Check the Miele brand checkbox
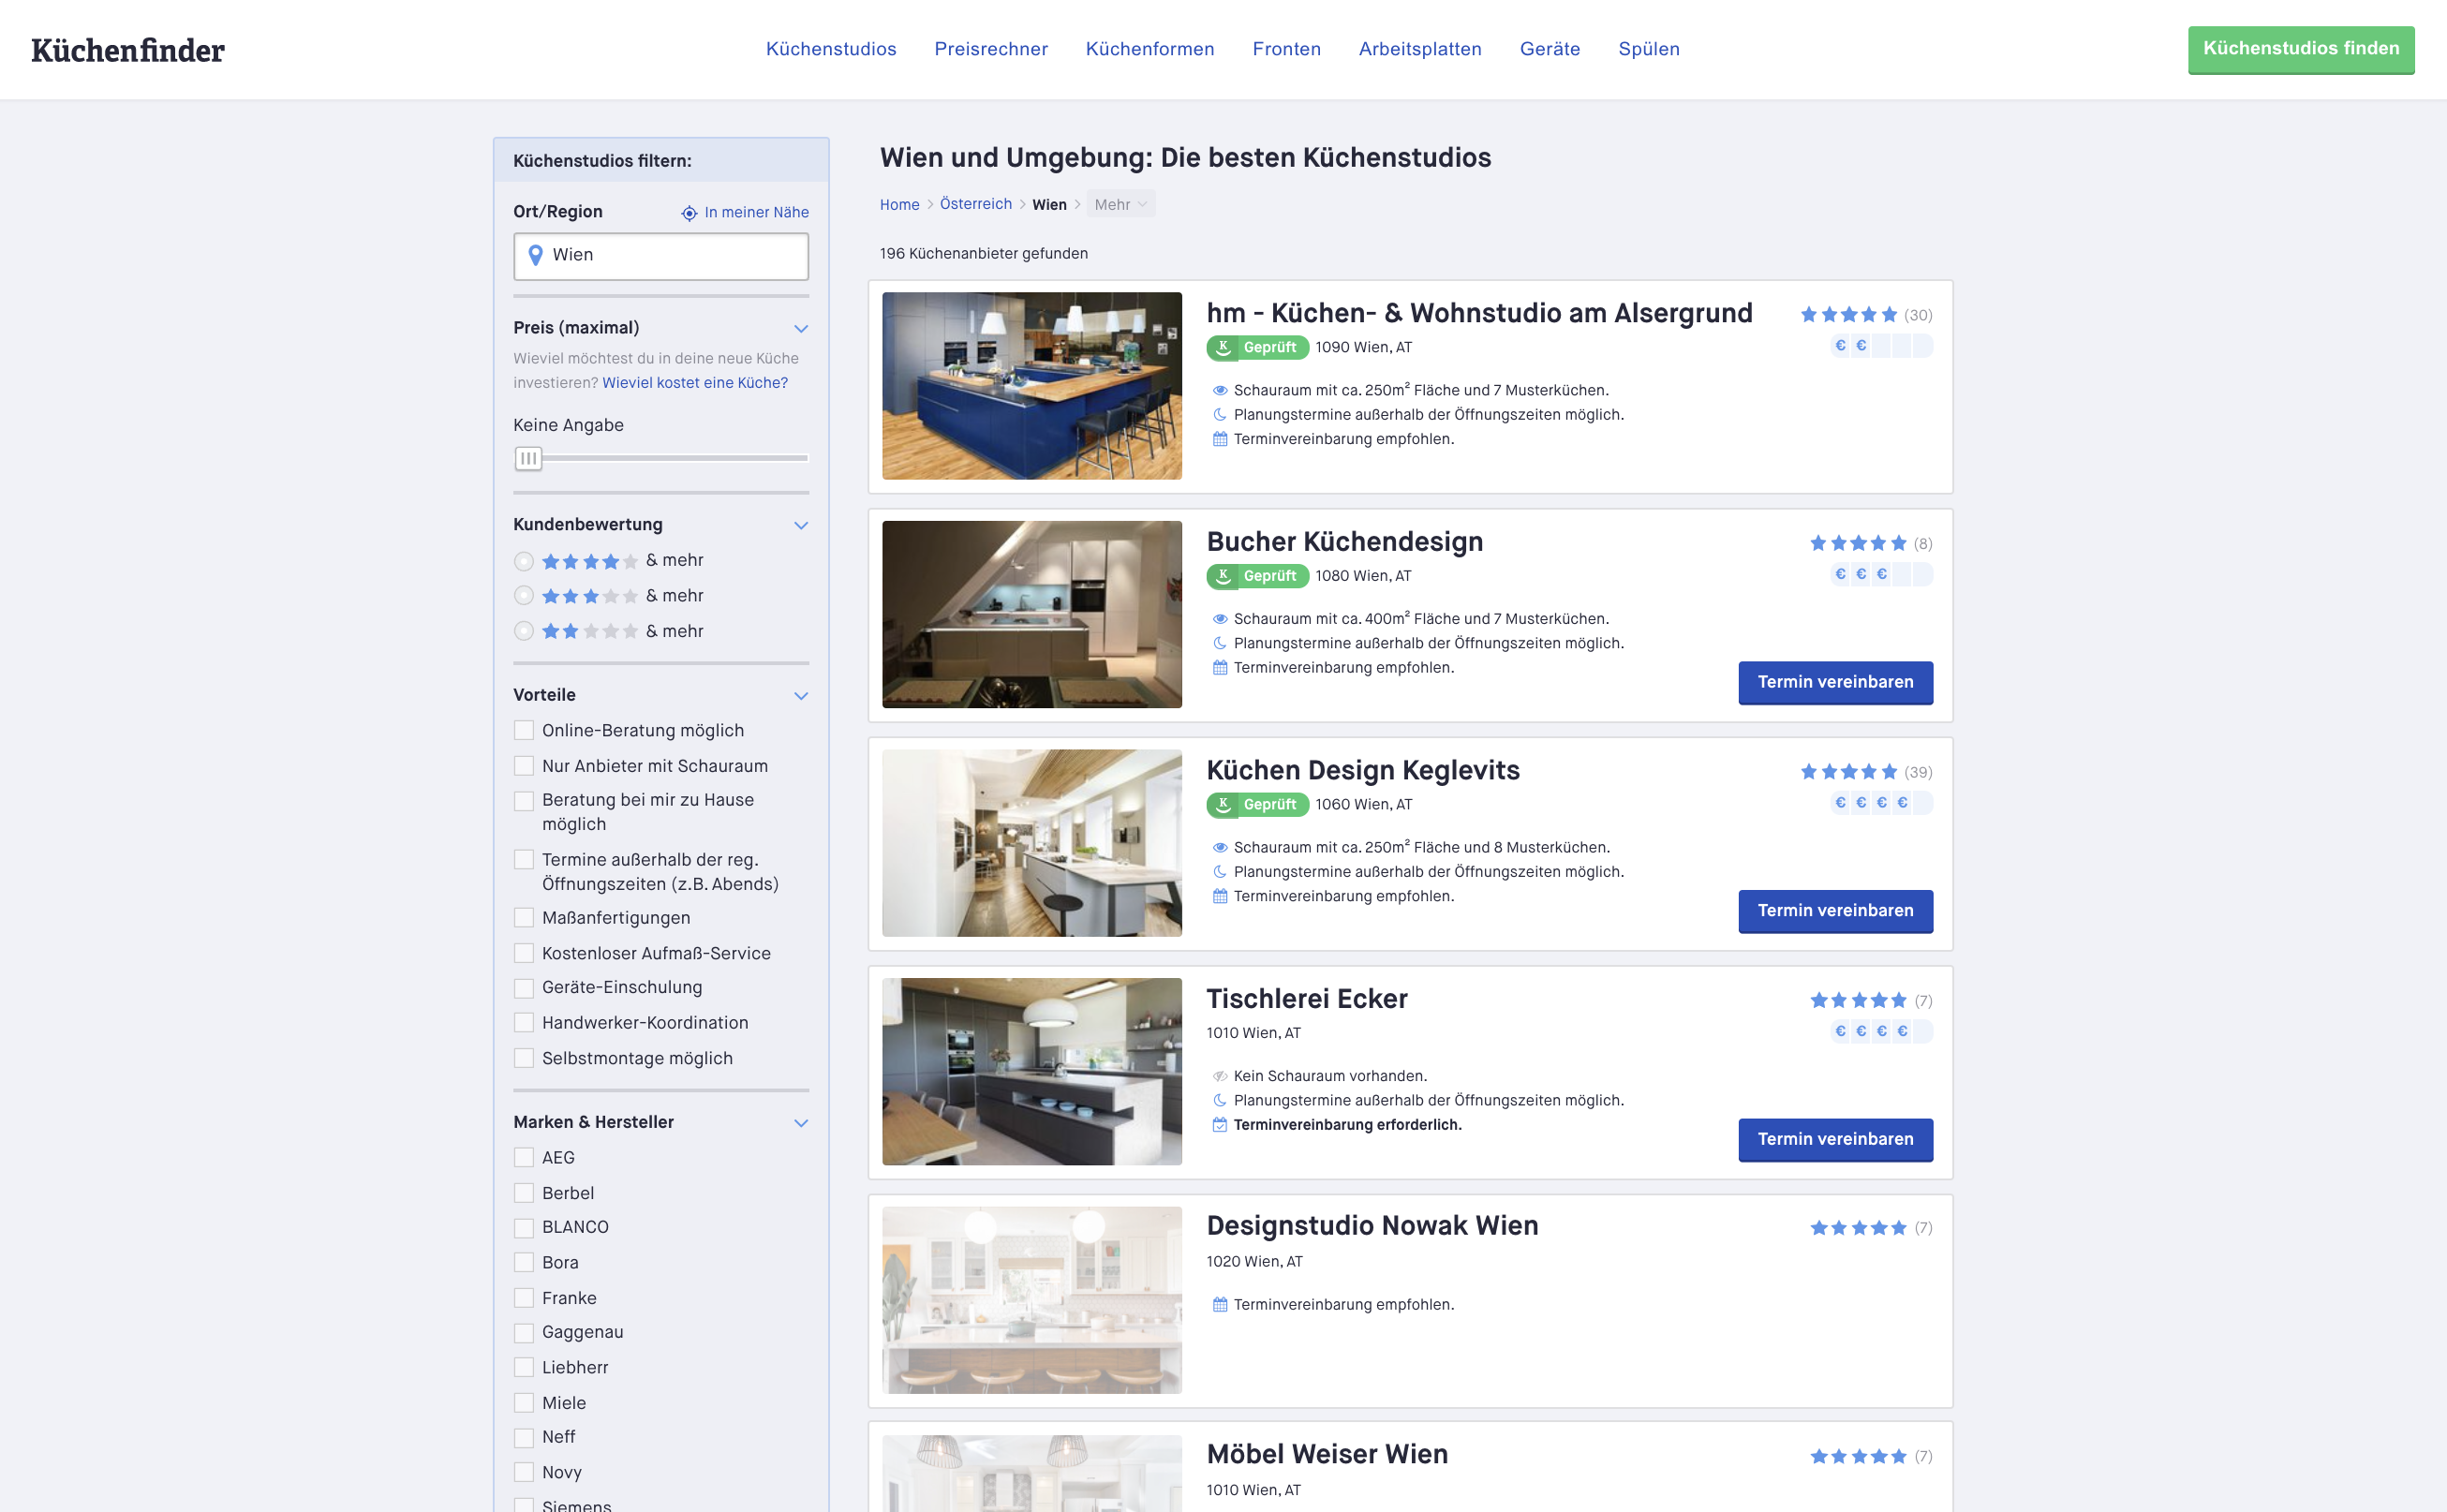 (523, 1403)
